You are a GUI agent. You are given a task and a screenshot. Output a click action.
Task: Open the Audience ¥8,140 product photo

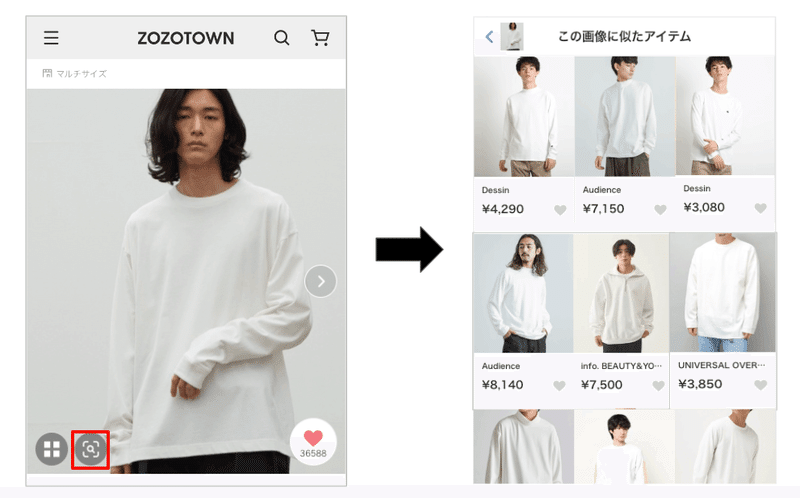click(523, 293)
